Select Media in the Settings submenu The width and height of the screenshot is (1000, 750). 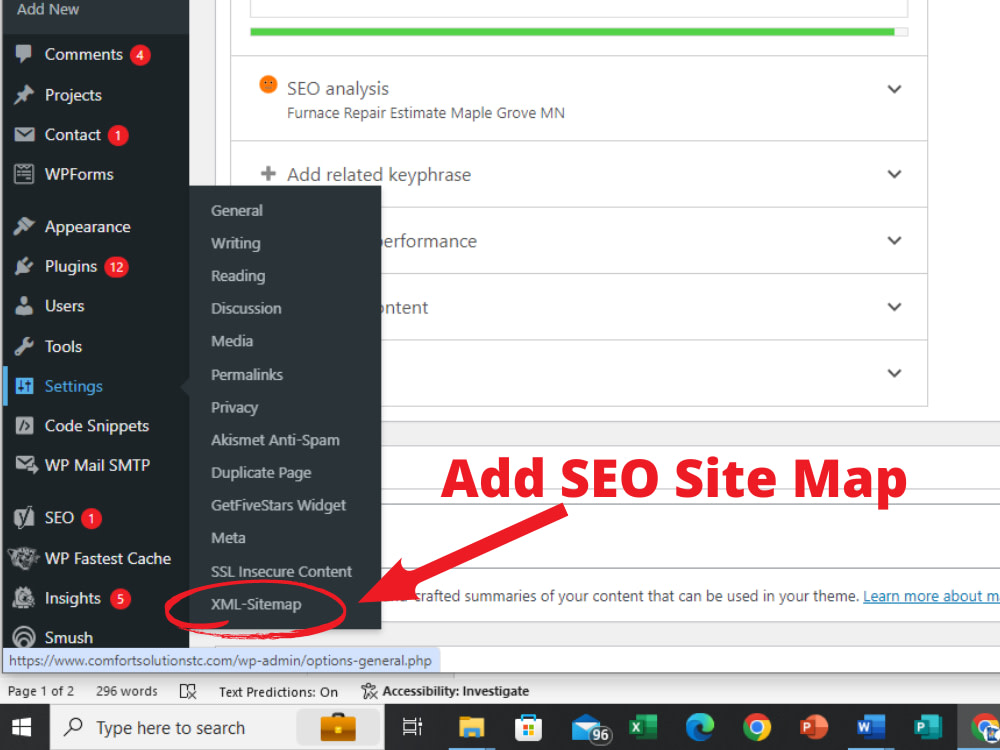point(232,341)
